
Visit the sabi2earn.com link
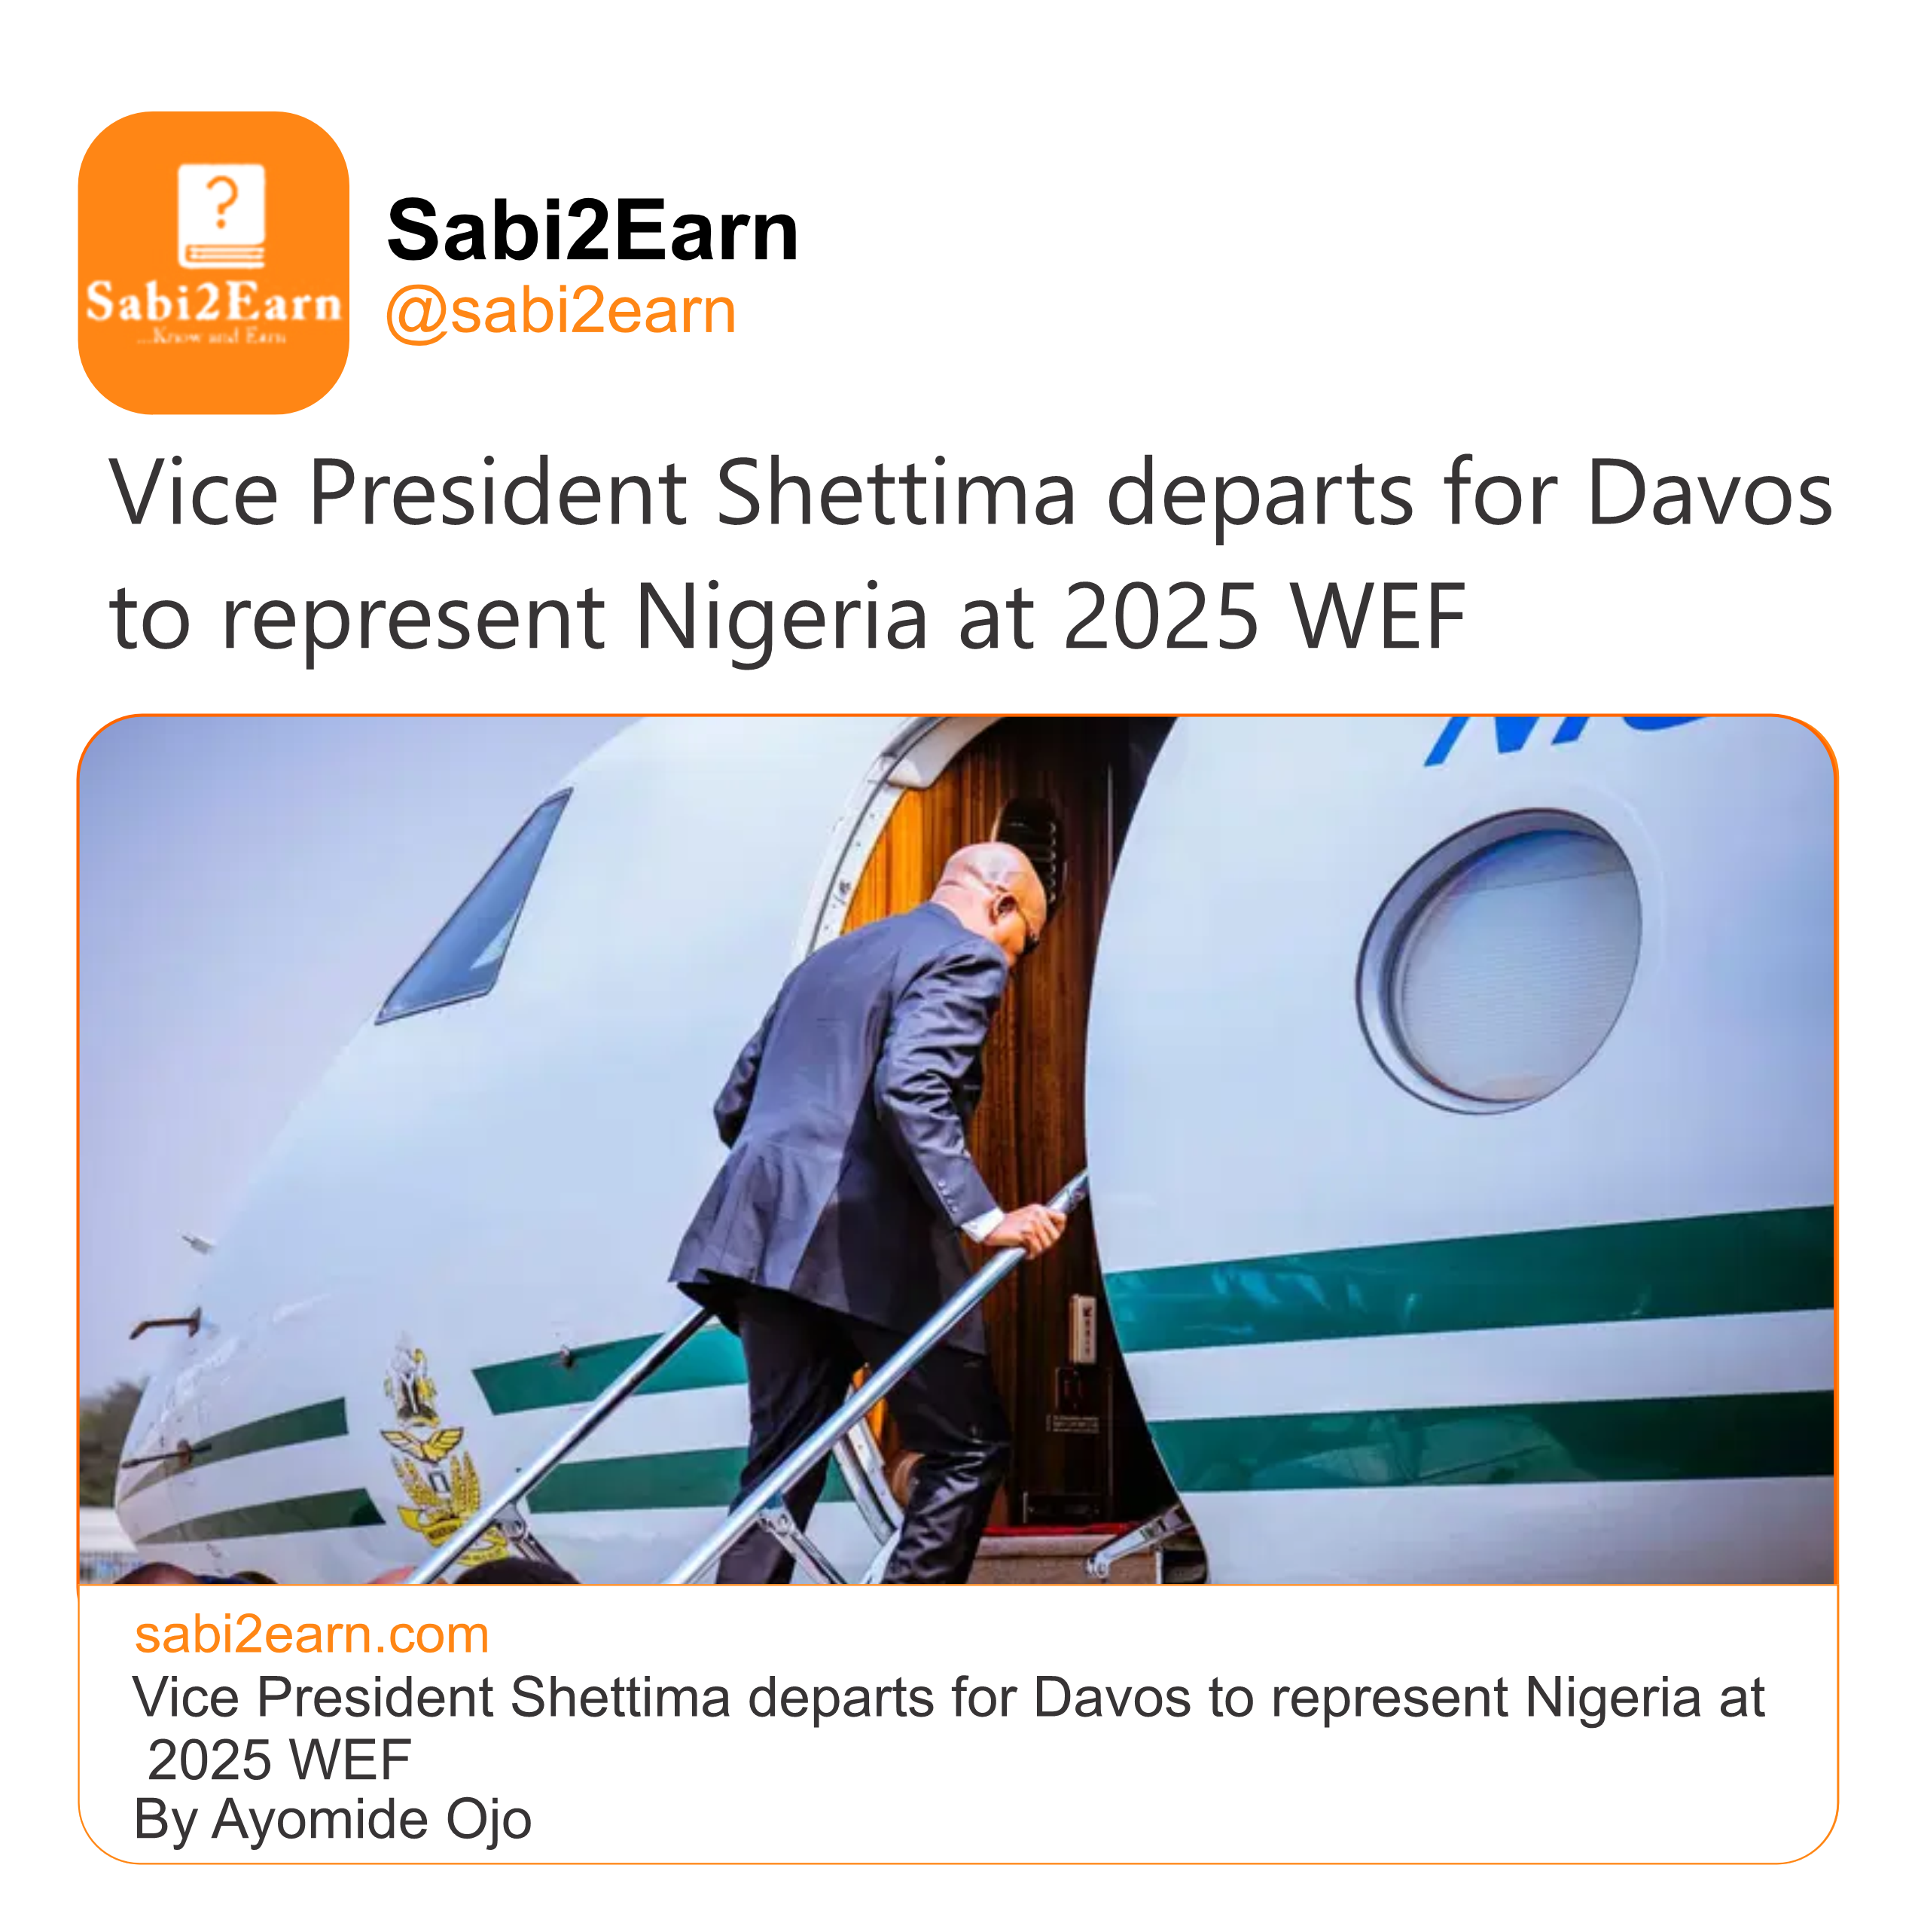tap(312, 1635)
